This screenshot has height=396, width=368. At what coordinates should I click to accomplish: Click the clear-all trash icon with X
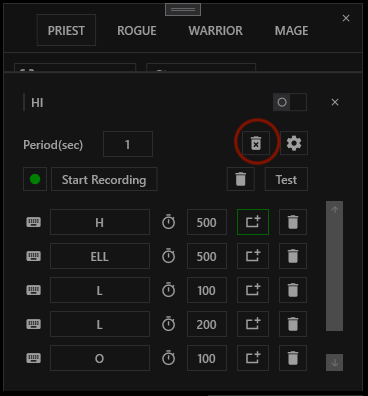[256, 143]
